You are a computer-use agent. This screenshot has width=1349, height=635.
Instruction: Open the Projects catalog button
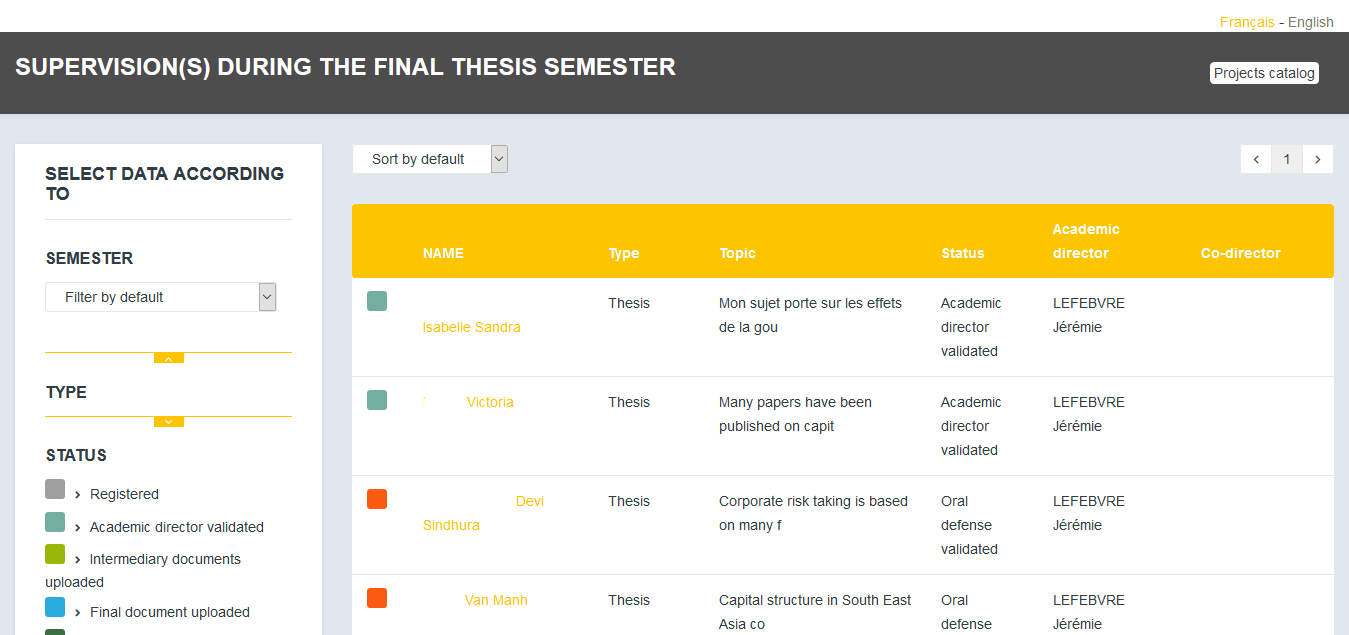[x=1264, y=73]
